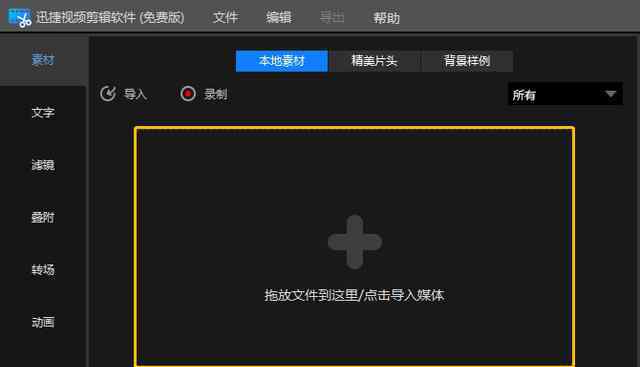The image size is (640, 367).
Task: Select 叠附 in the sidebar
Action: click(43, 217)
